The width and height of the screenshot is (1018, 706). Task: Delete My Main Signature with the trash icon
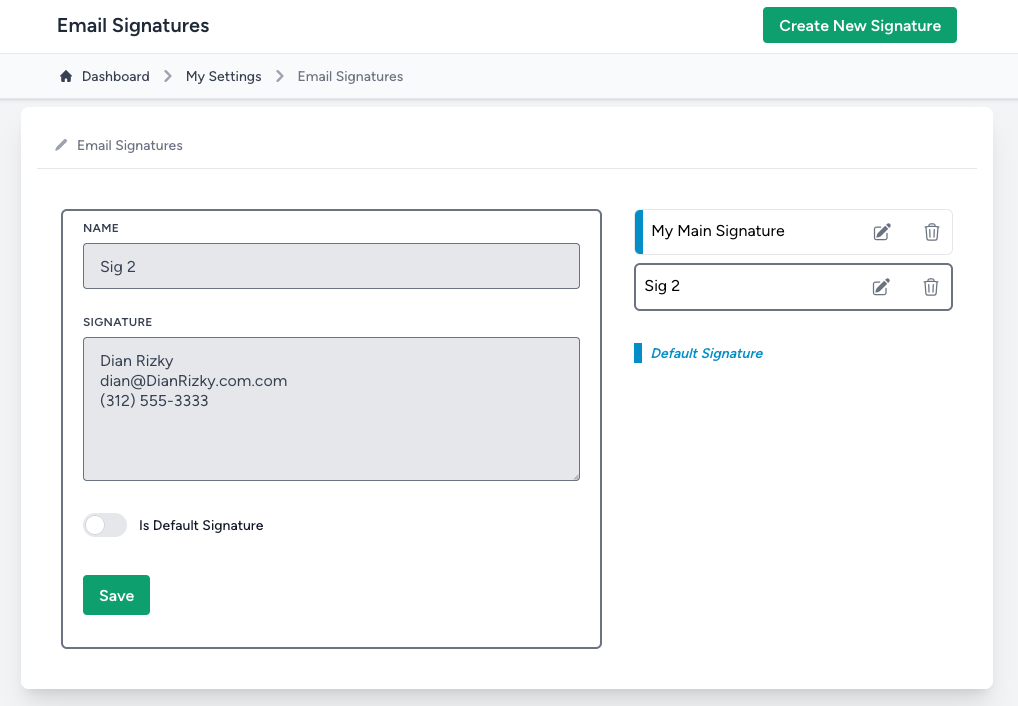[x=931, y=231]
